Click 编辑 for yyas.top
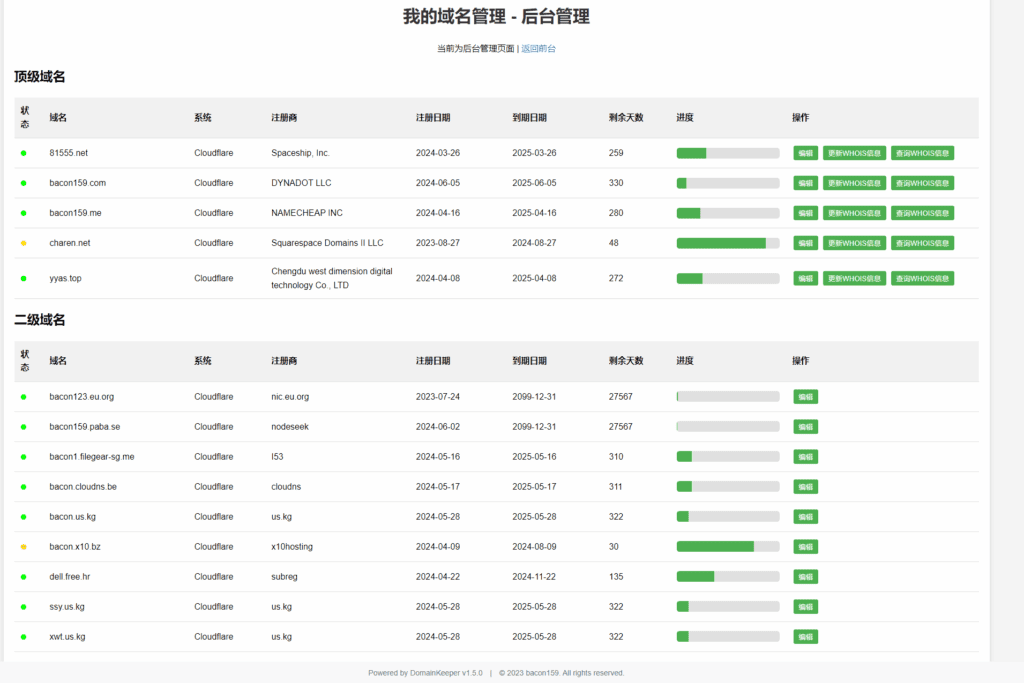 805,278
